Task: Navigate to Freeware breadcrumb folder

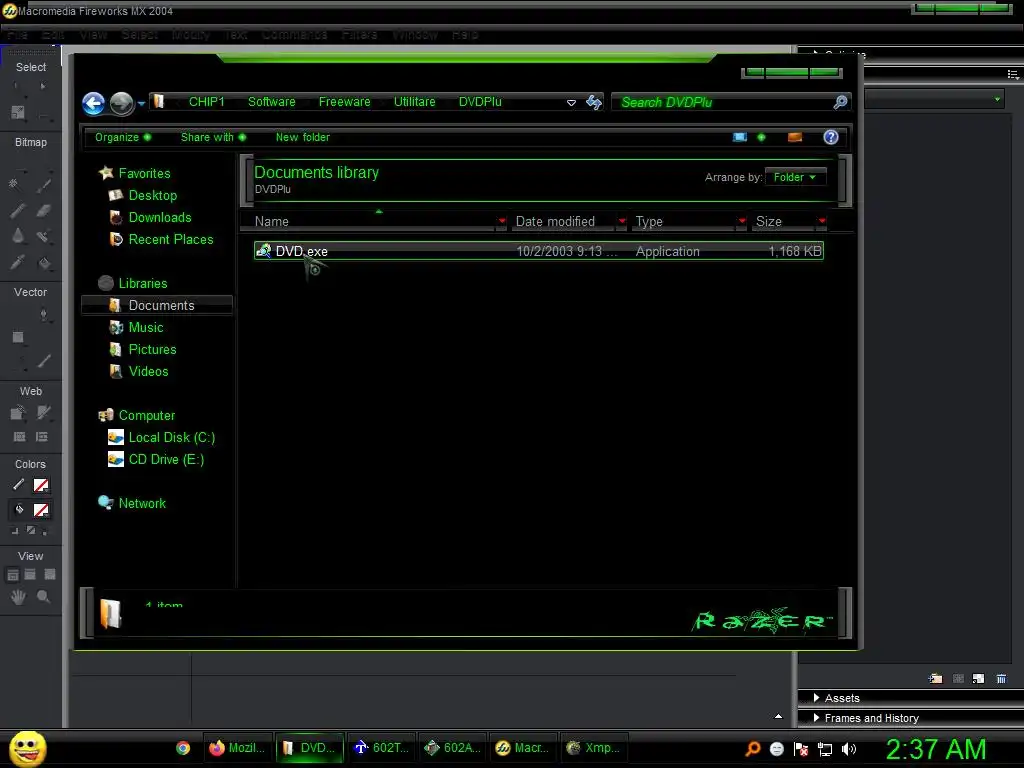Action: [x=344, y=102]
